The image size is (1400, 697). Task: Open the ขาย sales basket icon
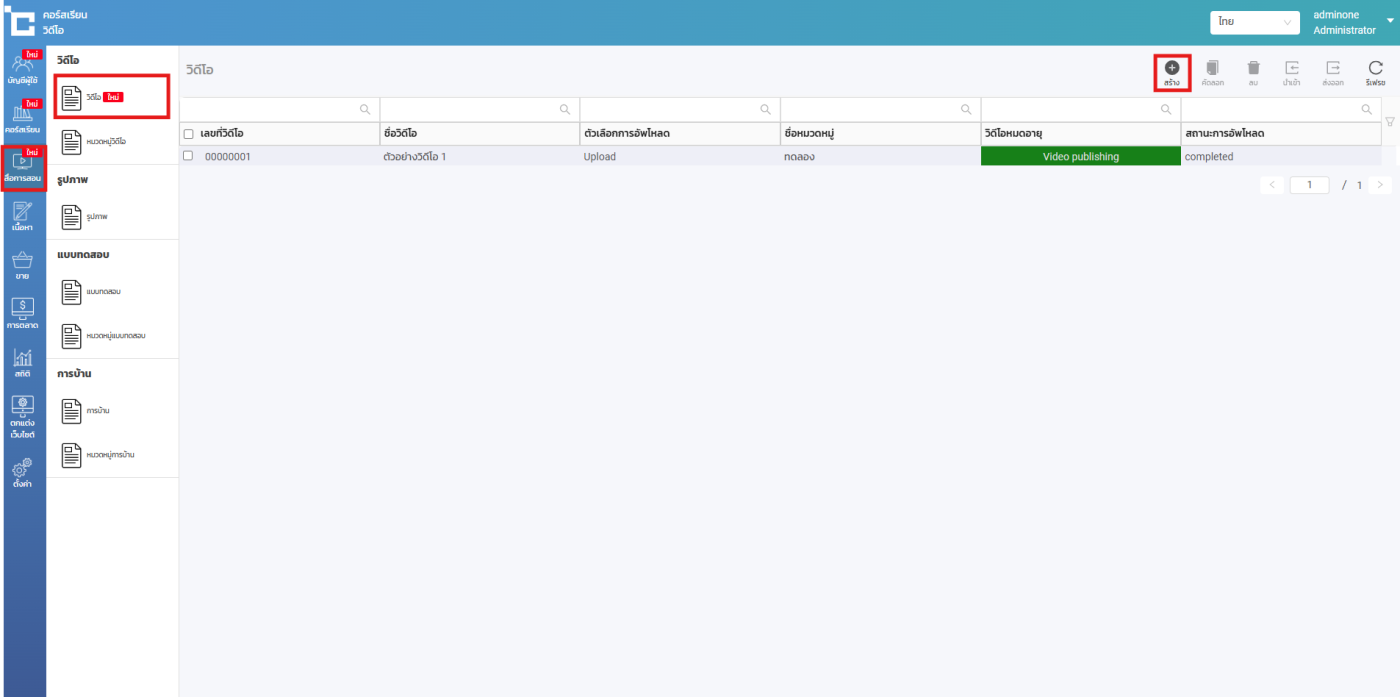(x=22, y=265)
